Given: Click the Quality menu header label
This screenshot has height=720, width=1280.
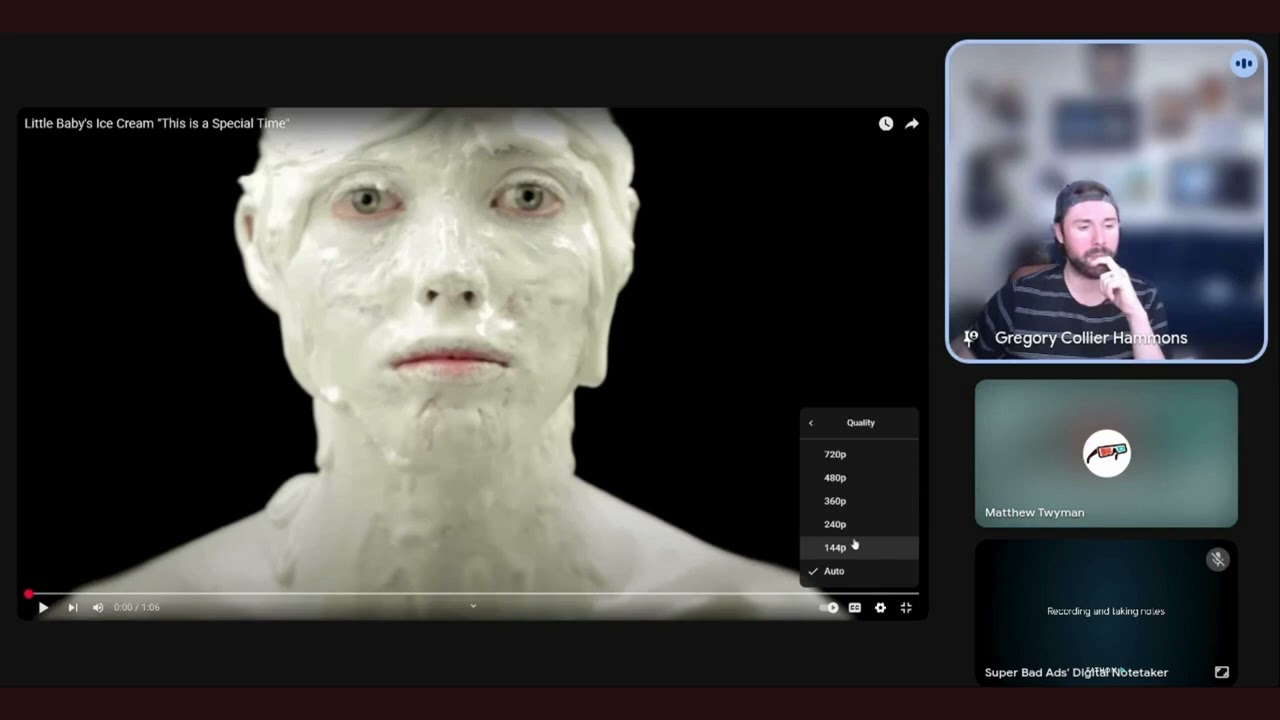Looking at the screenshot, I should pyautogui.click(x=861, y=423).
